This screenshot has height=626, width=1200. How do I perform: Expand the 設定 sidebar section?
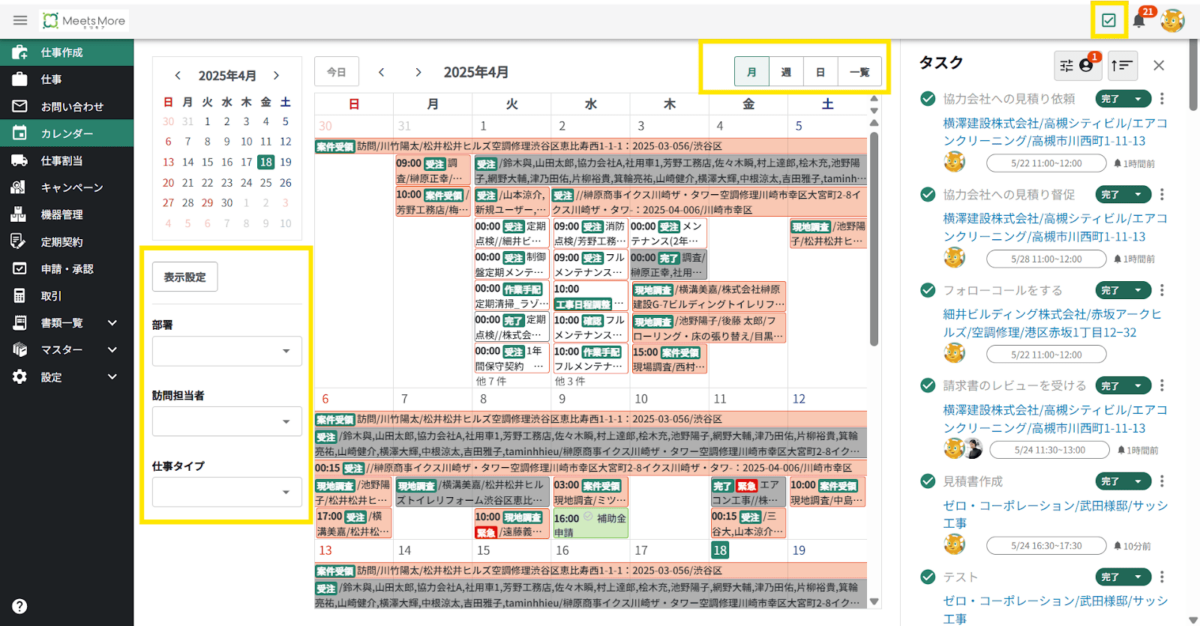(x=113, y=377)
